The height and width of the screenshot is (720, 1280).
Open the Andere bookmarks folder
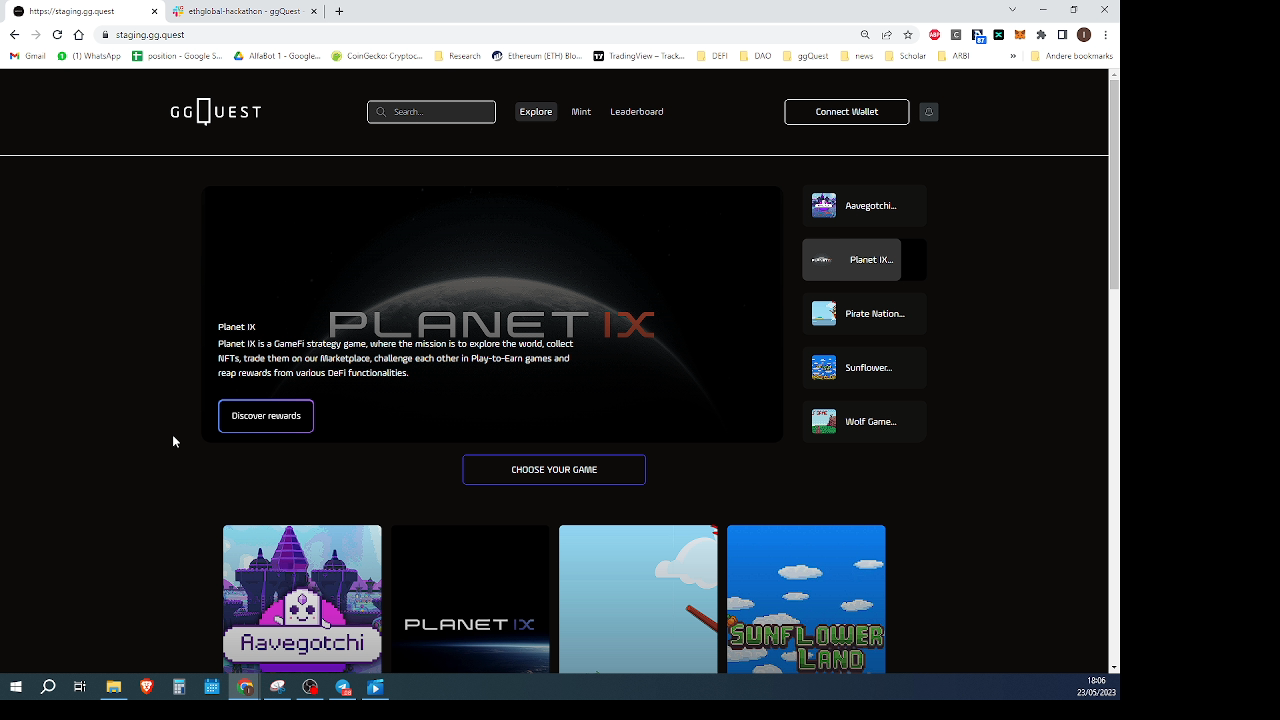(1071, 56)
